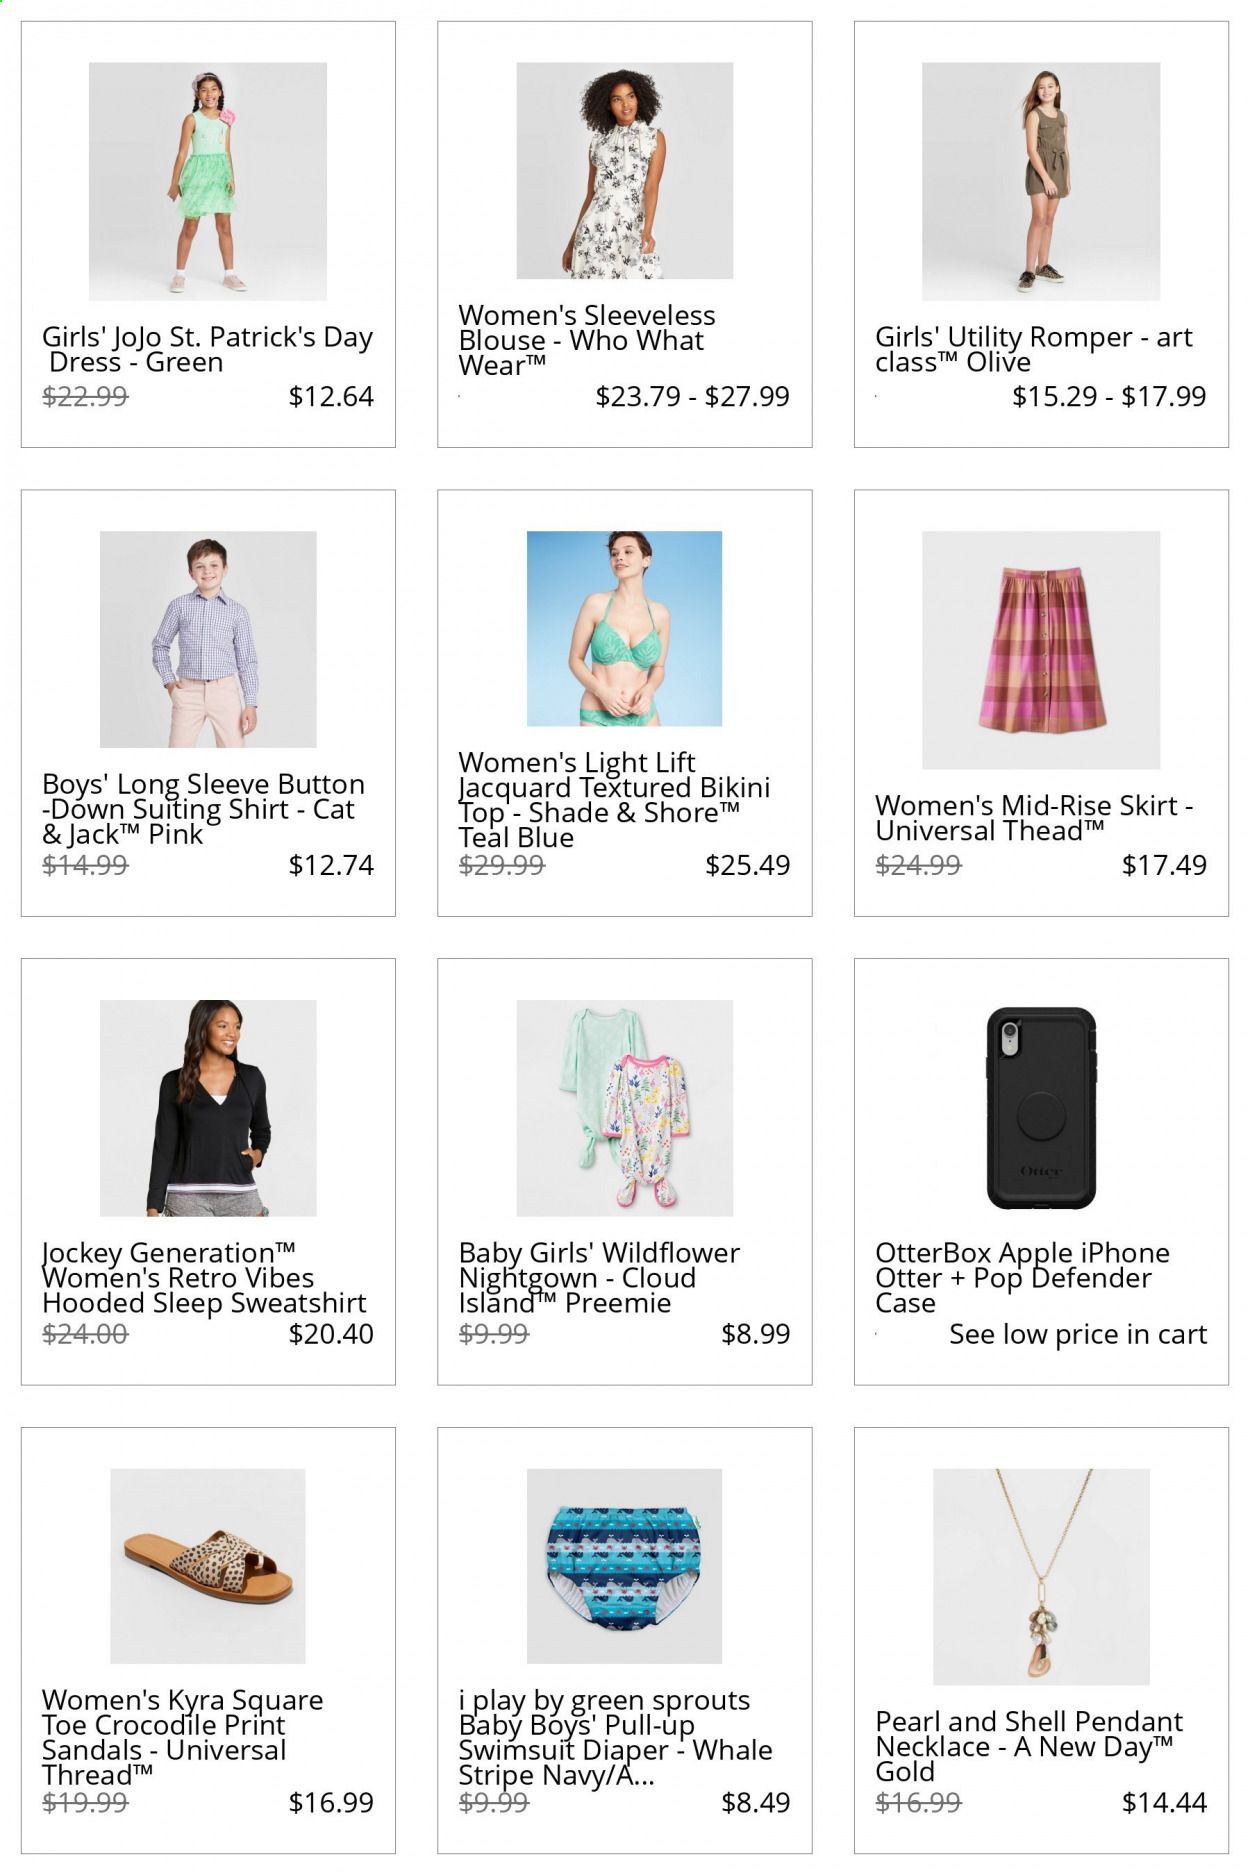Viewport: 1250px width, 1875px height.
Task: Select the $14.44 necklace sale price
Action: pyautogui.click(x=1164, y=1802)
